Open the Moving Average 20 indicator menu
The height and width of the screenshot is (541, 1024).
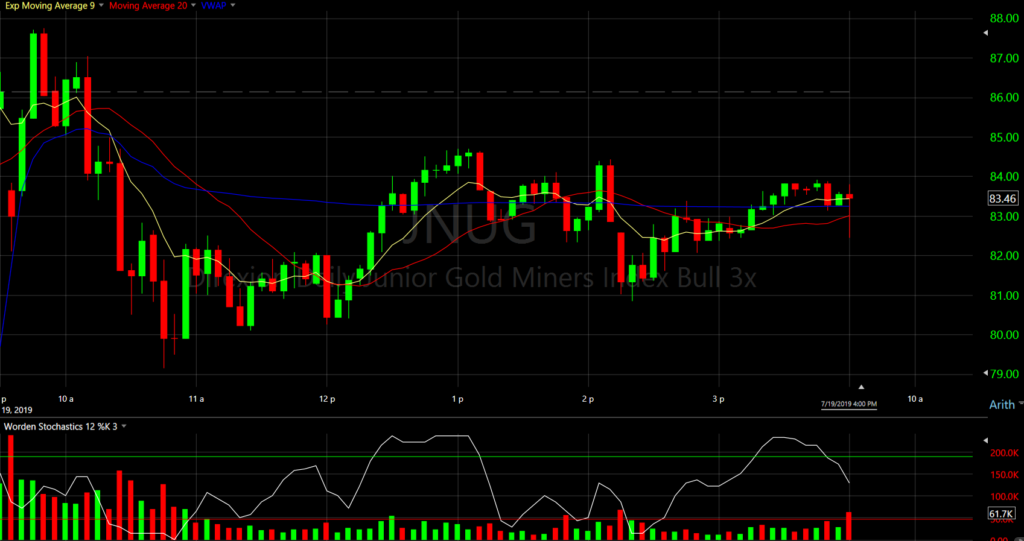(193, 5)
